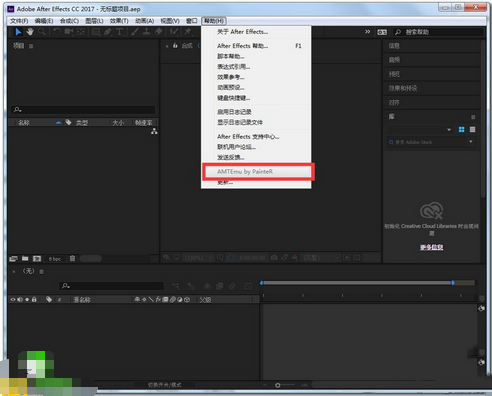
Task: Select the Rotation tool
Action: [57, 32]
